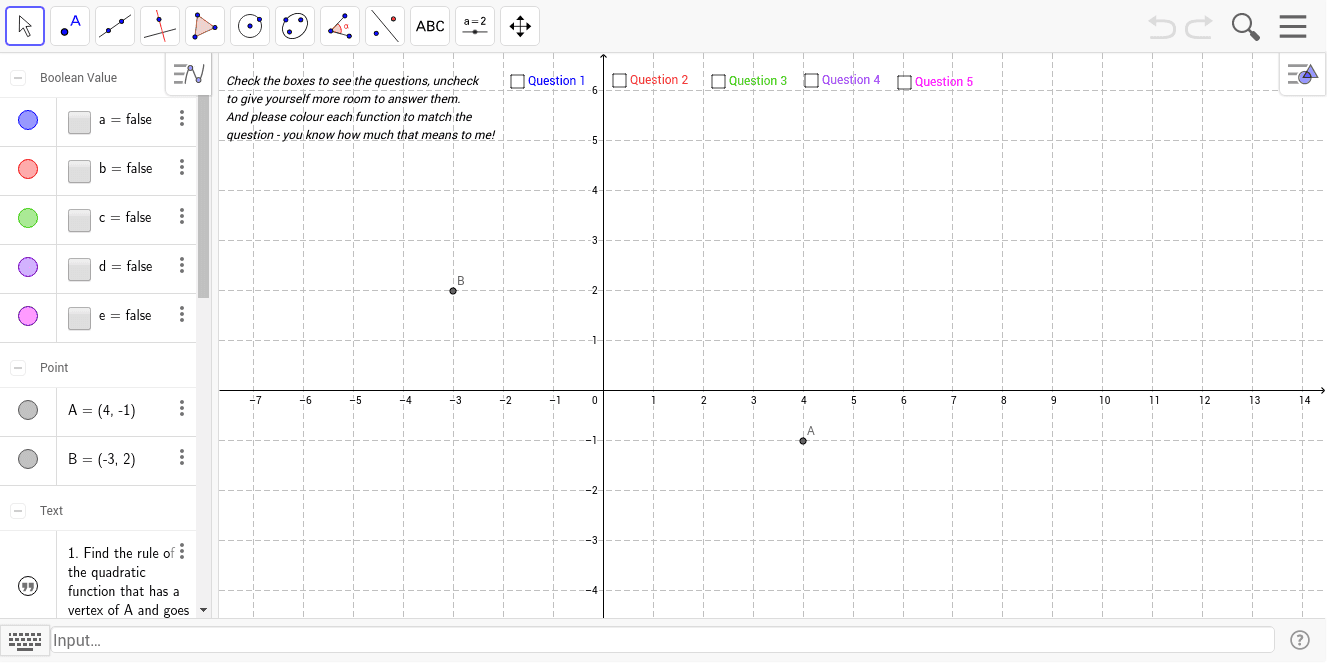Collapse the Point group
Viewport: 1327px width, 663px height.
(18, 368)
